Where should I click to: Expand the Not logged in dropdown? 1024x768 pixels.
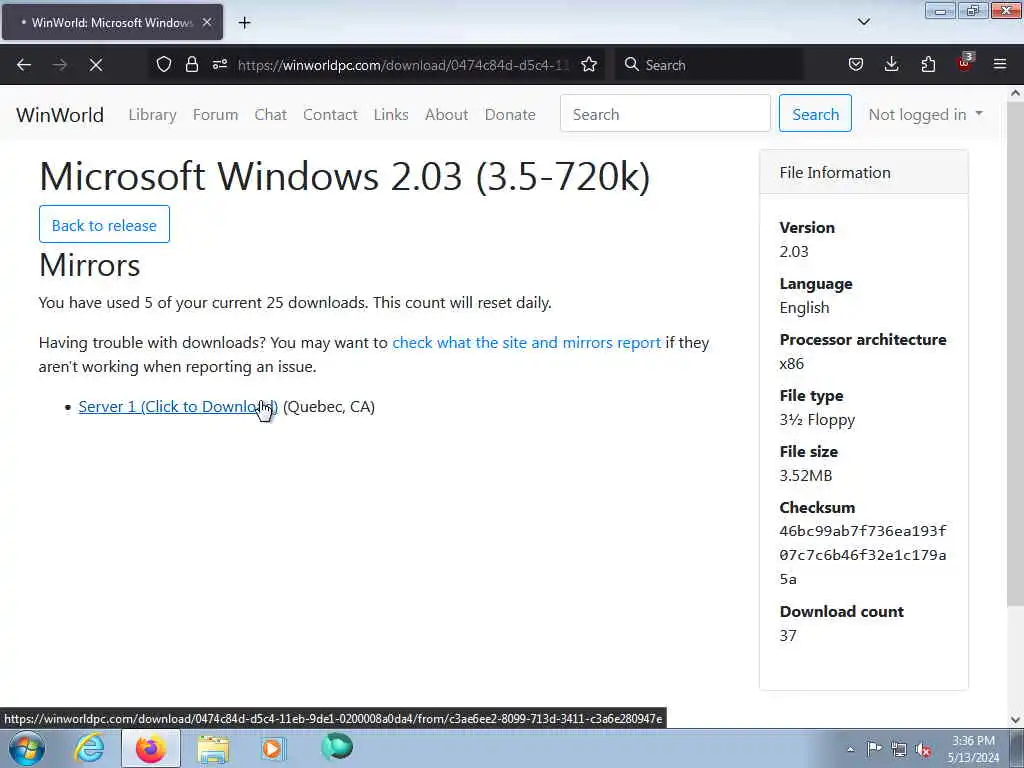click(925, 115)
